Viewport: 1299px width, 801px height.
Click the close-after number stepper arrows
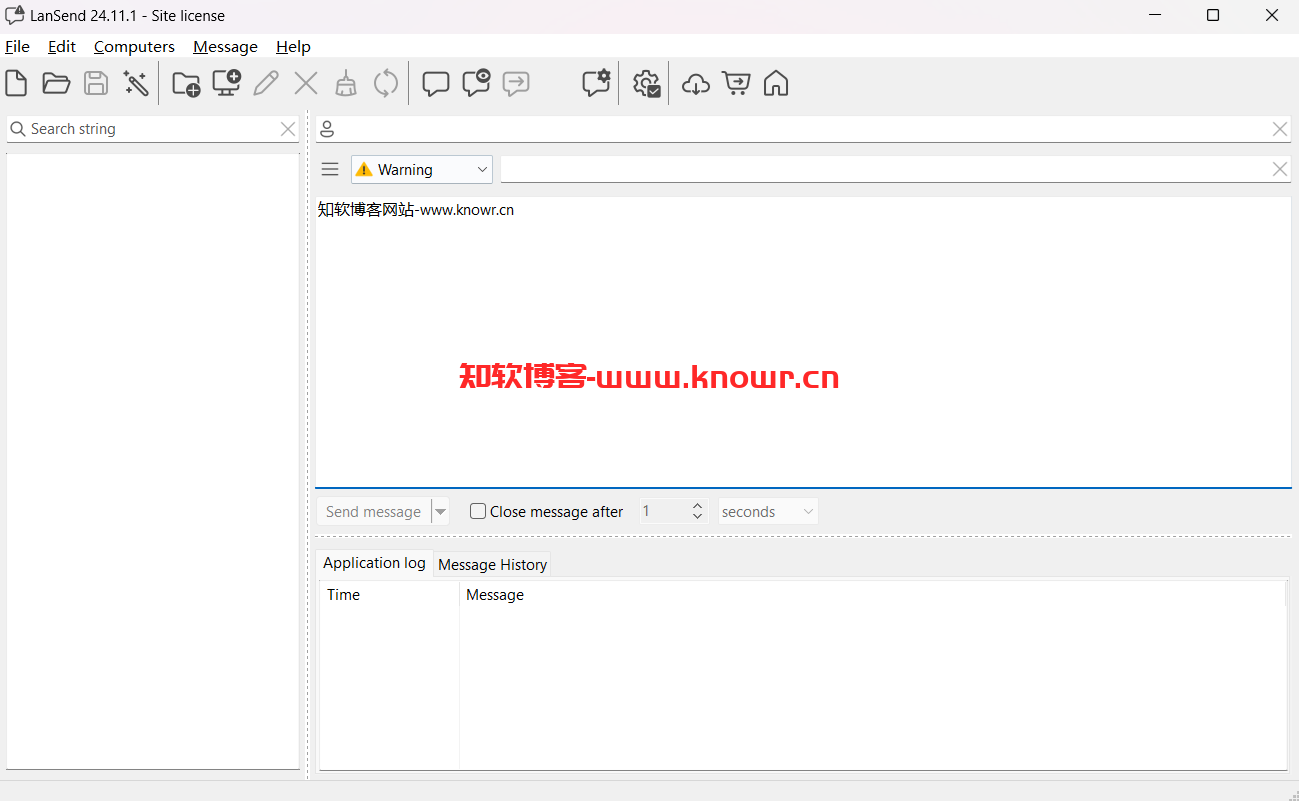click(698, 511)
